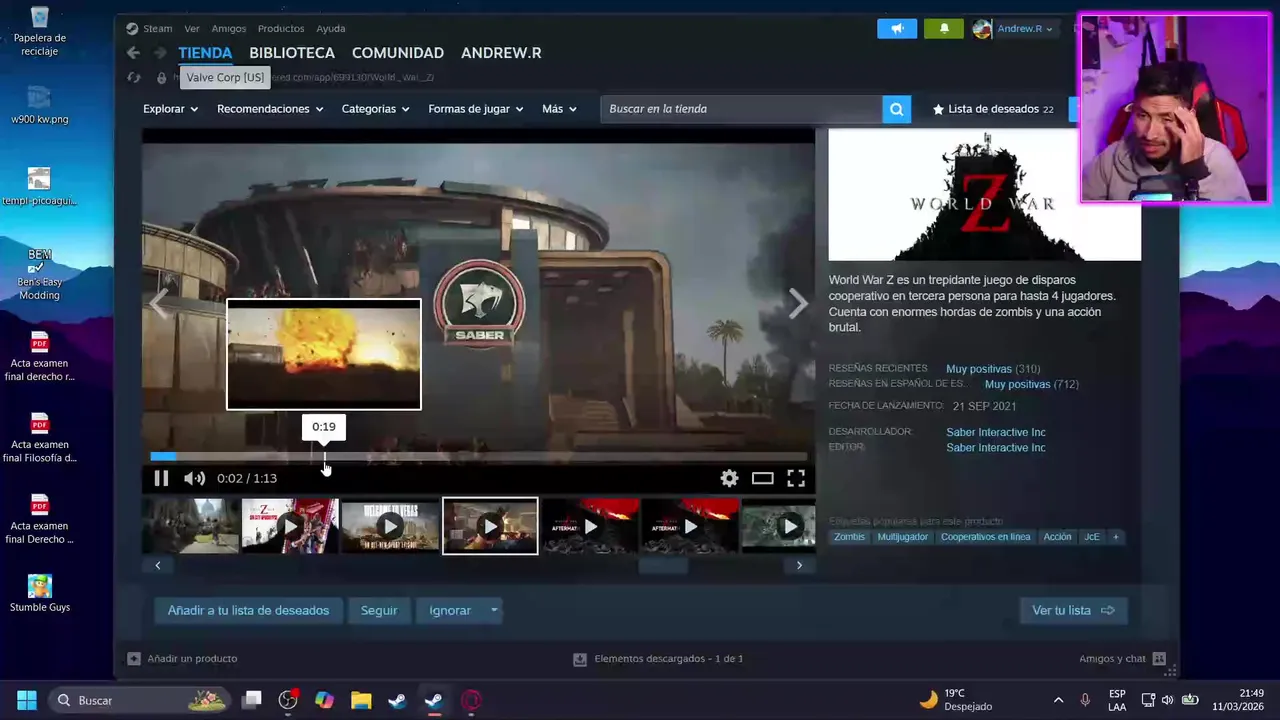The height and width of the screenshot is (720, 1280).
Task: Click the lock icon beside the URL
Action: [161, 77]
